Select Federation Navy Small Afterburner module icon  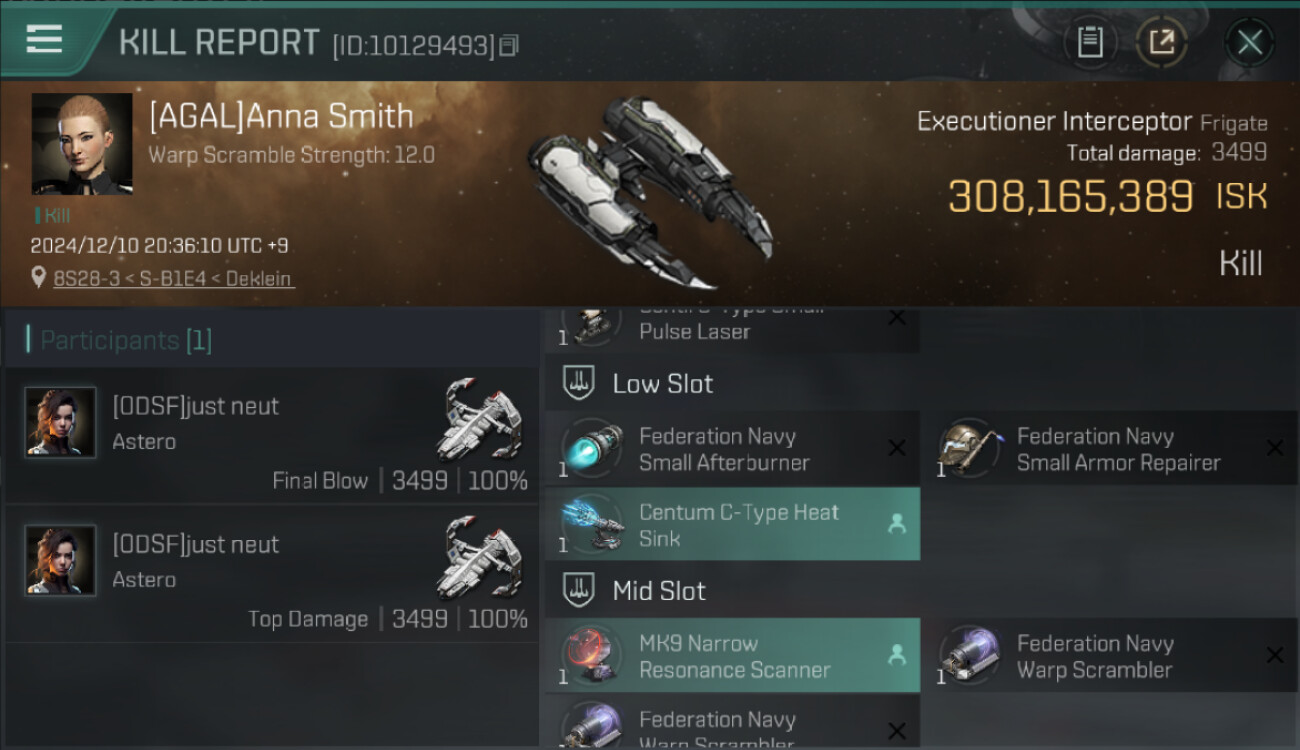592,449
